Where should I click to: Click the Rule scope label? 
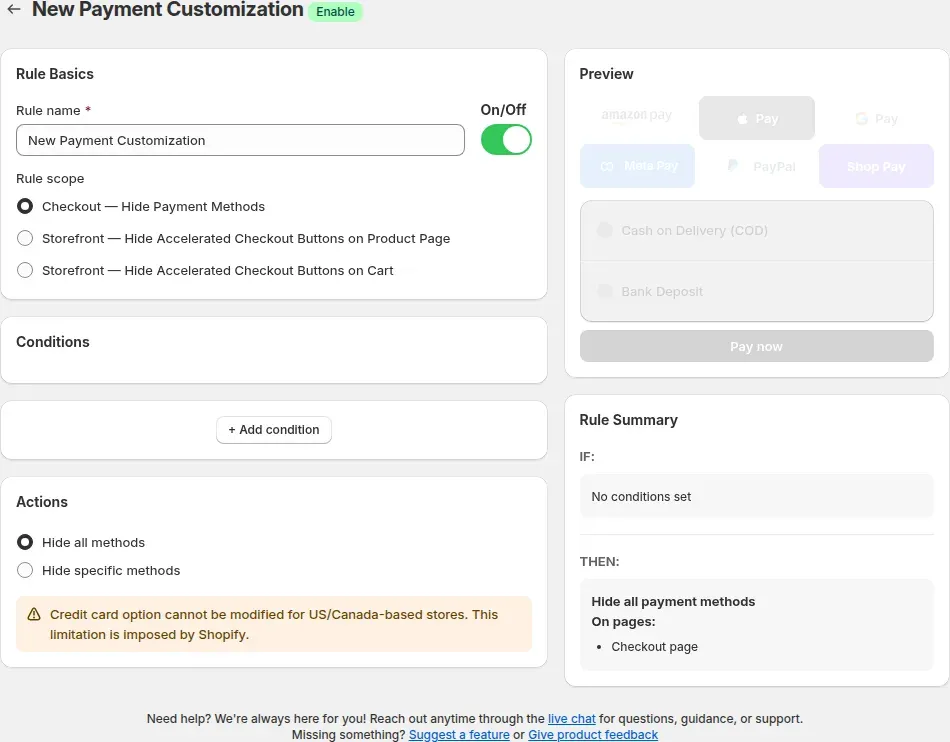click(x=50, y=179)
